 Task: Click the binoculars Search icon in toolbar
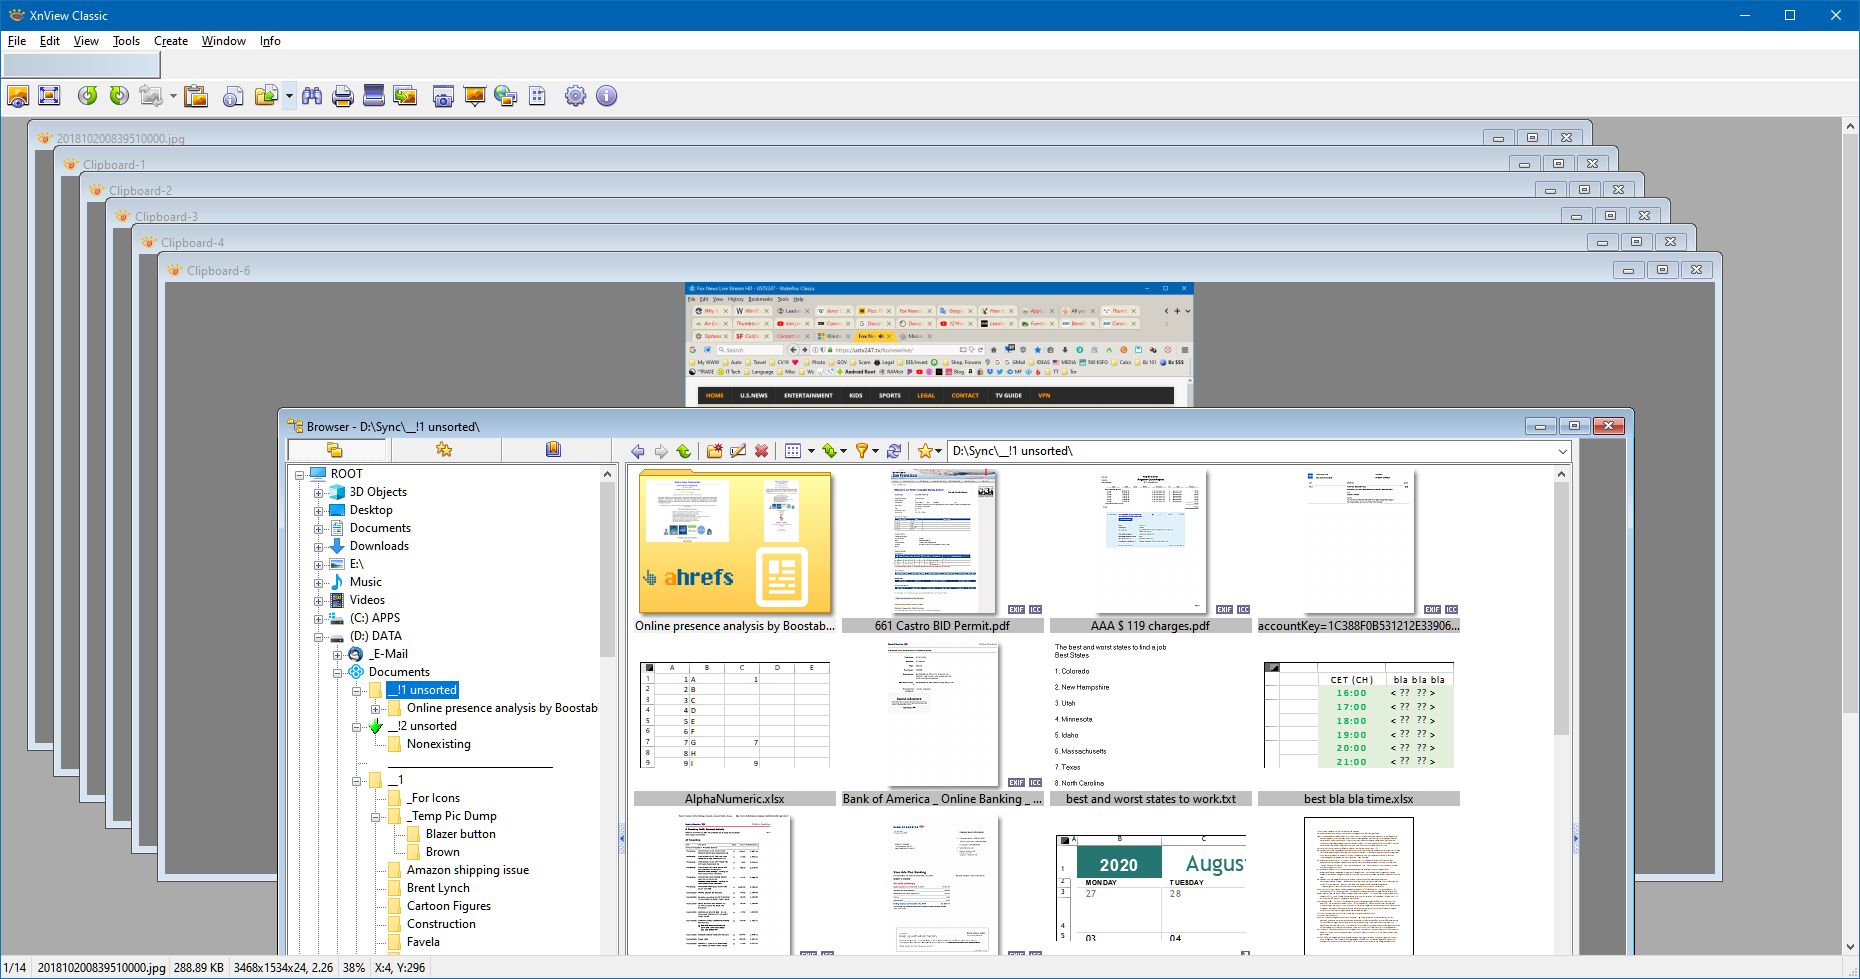[x=312, y=96]
